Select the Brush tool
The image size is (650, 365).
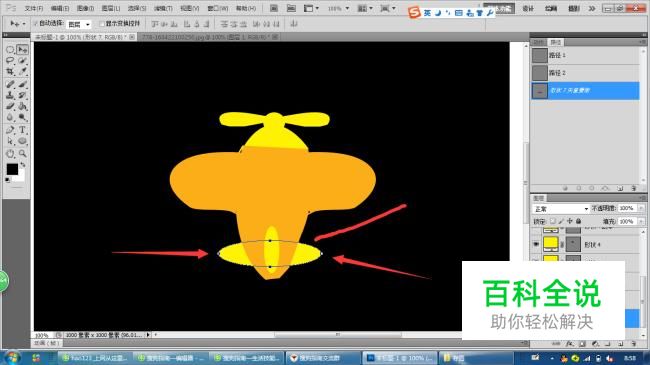tap(22, 84)
